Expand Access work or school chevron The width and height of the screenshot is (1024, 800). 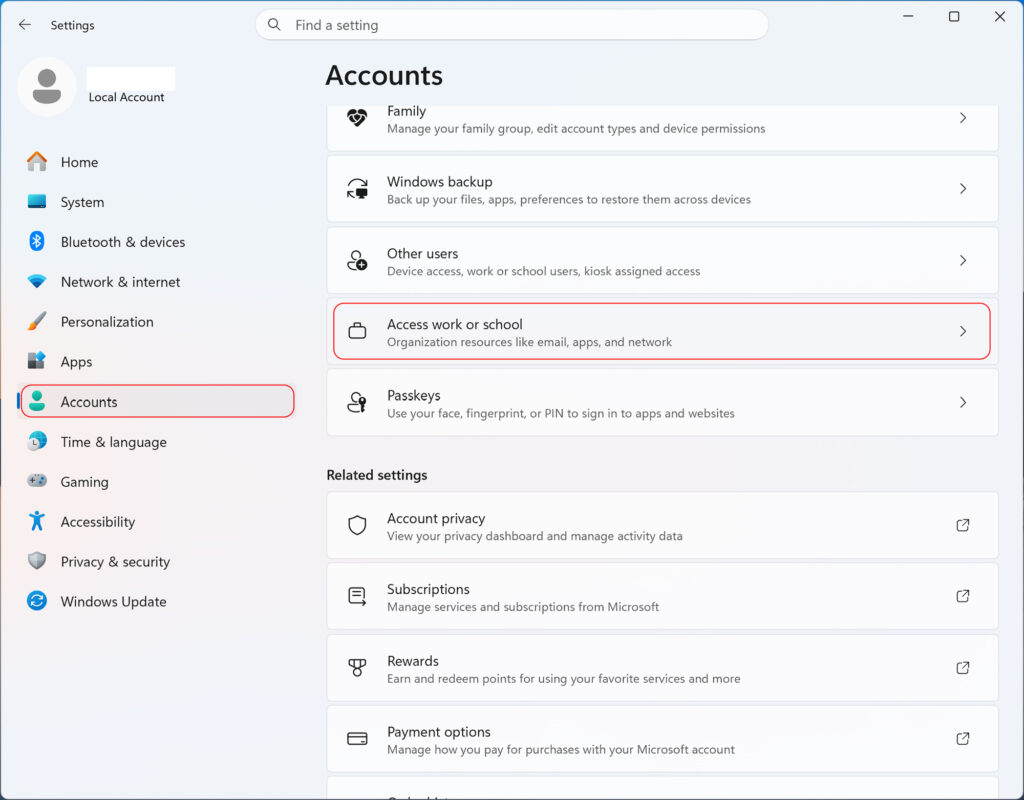pos(963,331)
